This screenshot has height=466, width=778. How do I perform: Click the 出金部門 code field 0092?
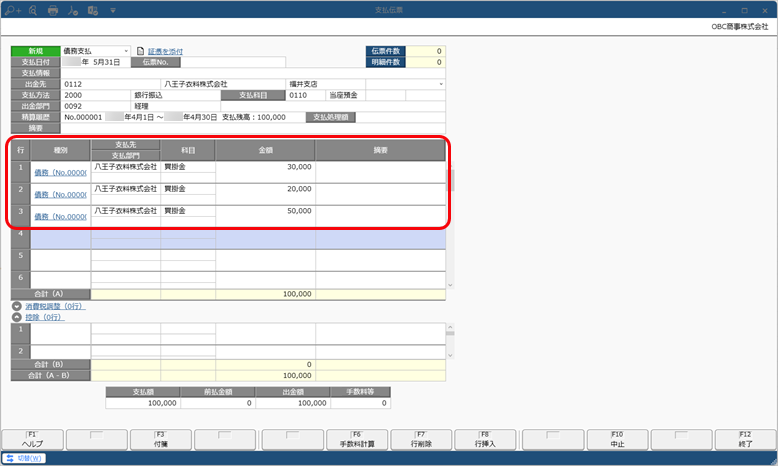(95, 106)
